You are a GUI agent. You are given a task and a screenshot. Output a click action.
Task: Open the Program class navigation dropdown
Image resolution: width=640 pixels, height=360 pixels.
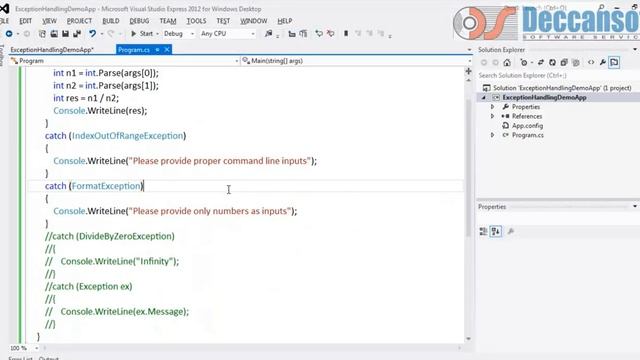pyautogui.click(x=124, y=61)
